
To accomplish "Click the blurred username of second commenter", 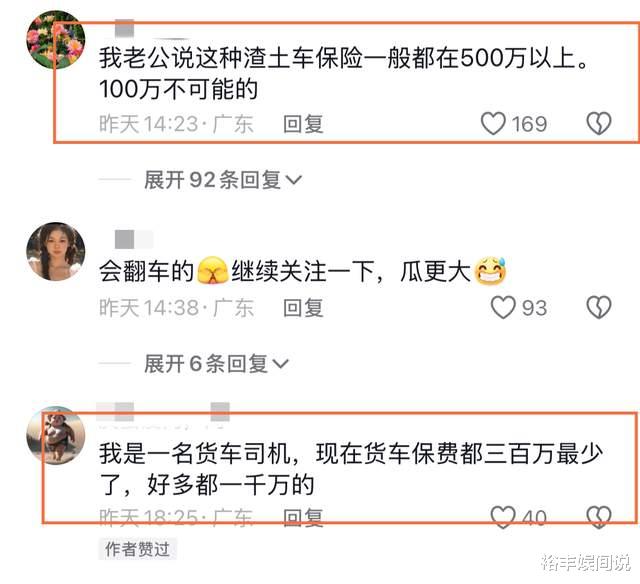I will pyautogui.click(x=134, y=239).
